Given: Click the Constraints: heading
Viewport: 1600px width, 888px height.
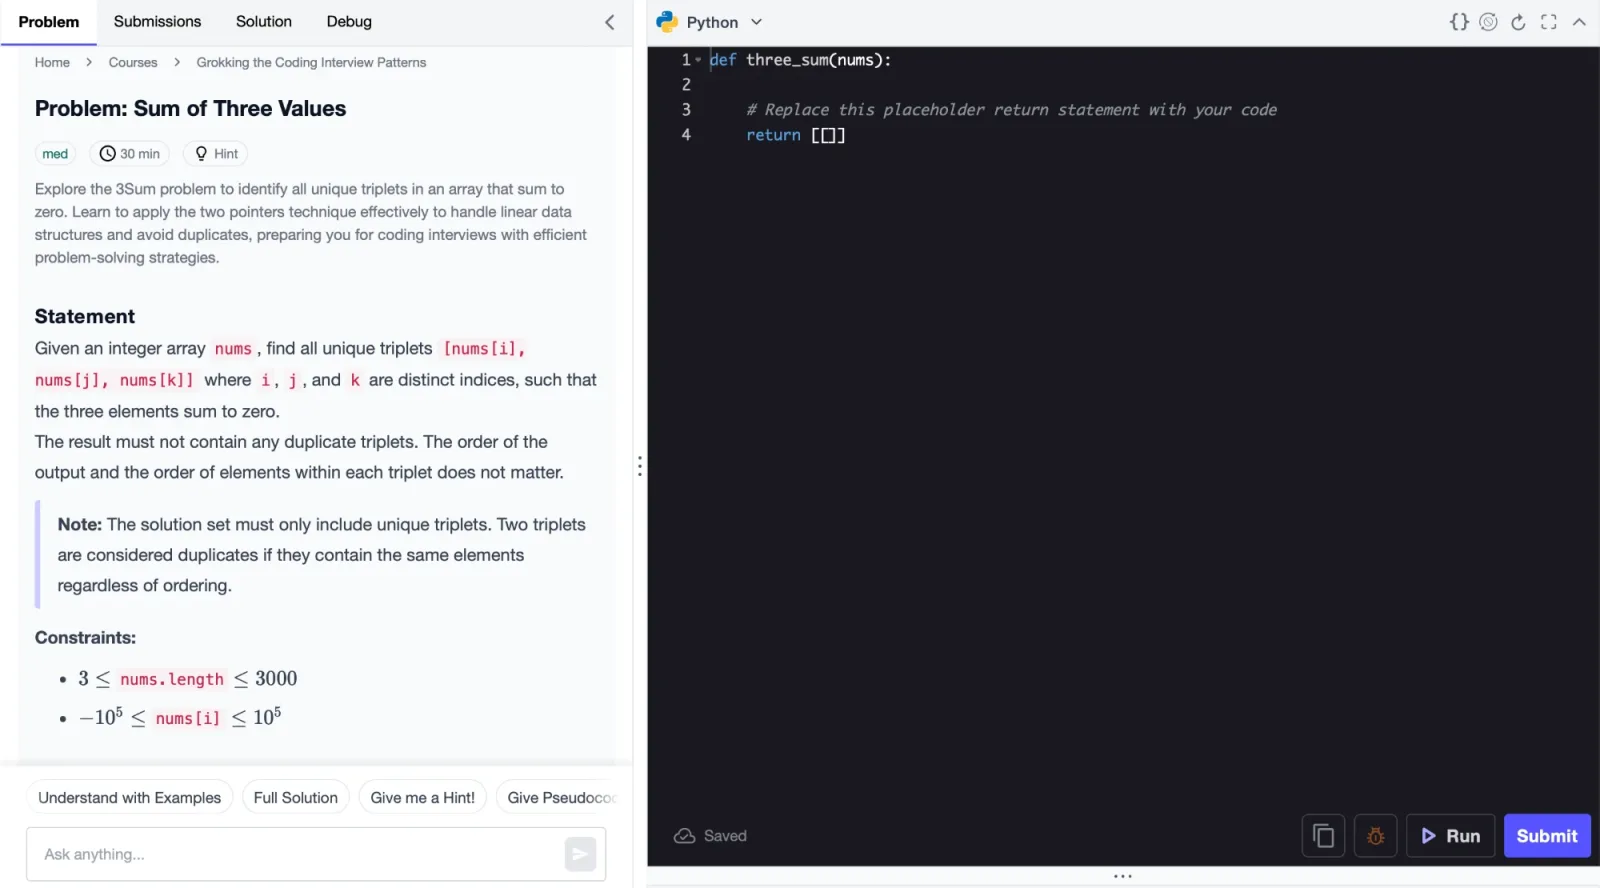Looking at the screenshot, I should [85, 638].
